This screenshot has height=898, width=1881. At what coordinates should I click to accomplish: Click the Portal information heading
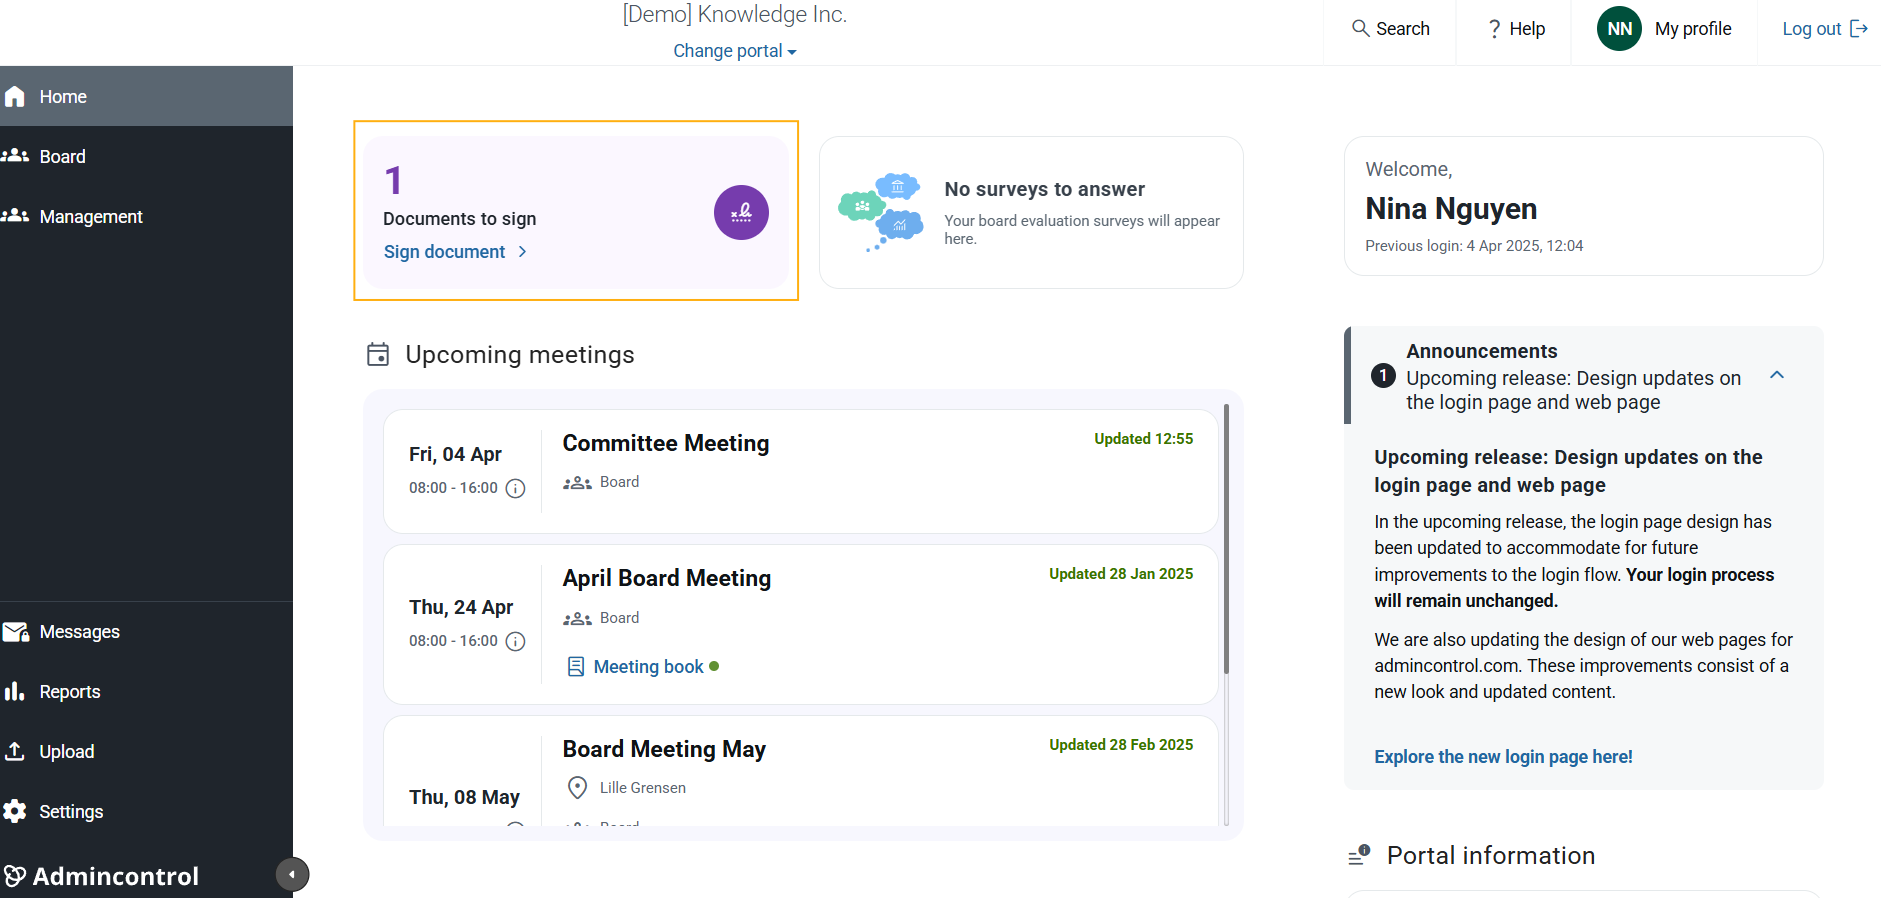1490,855
